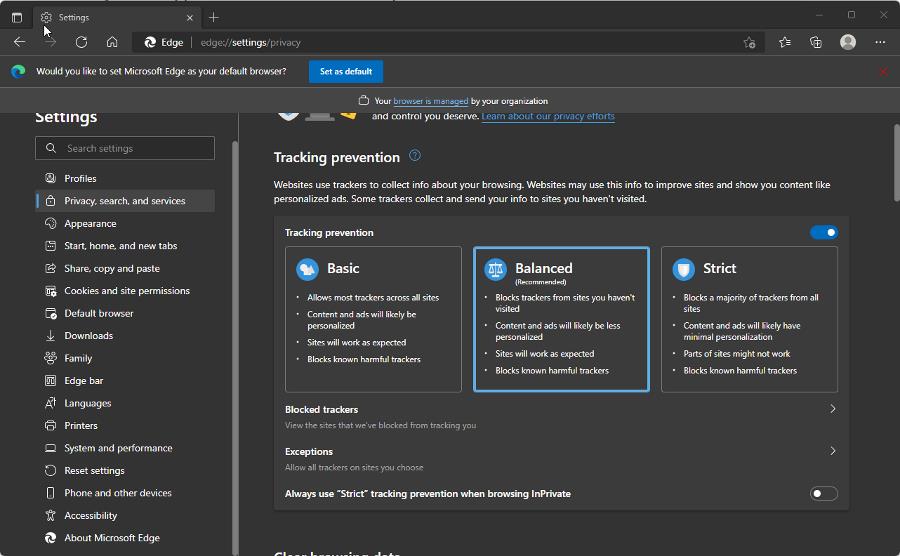Click the Strict shield icon
Viewport: 900px width, 556px height.
(x=683, y=269)
